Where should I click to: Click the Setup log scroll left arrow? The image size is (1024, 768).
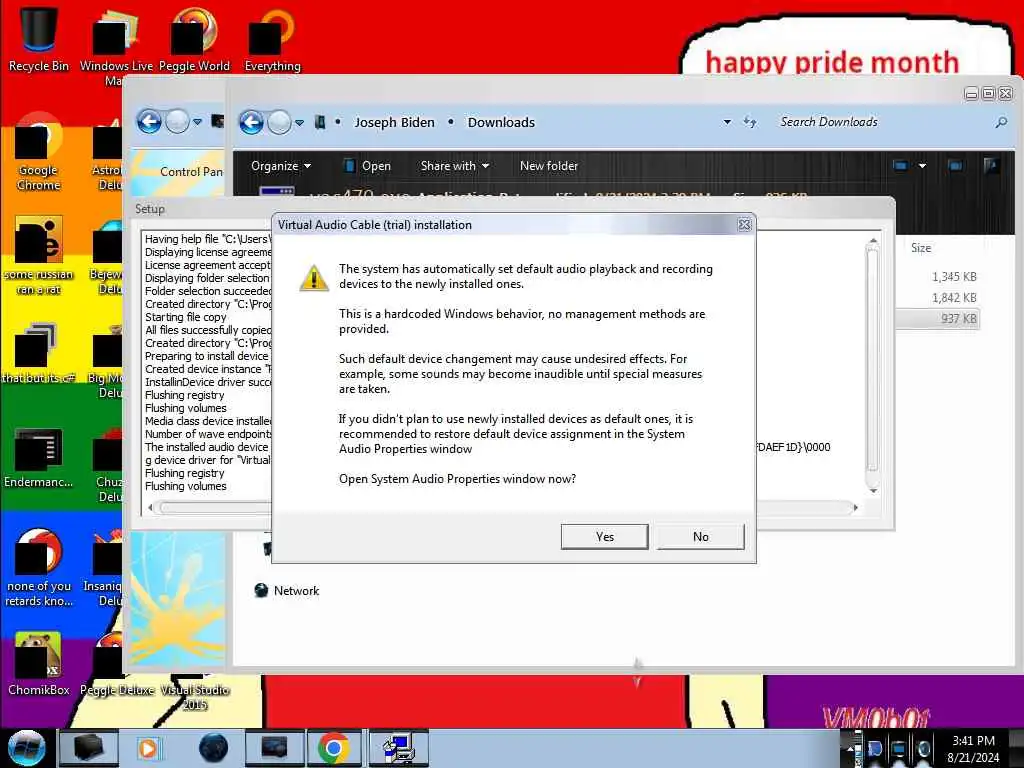(151, 507)
